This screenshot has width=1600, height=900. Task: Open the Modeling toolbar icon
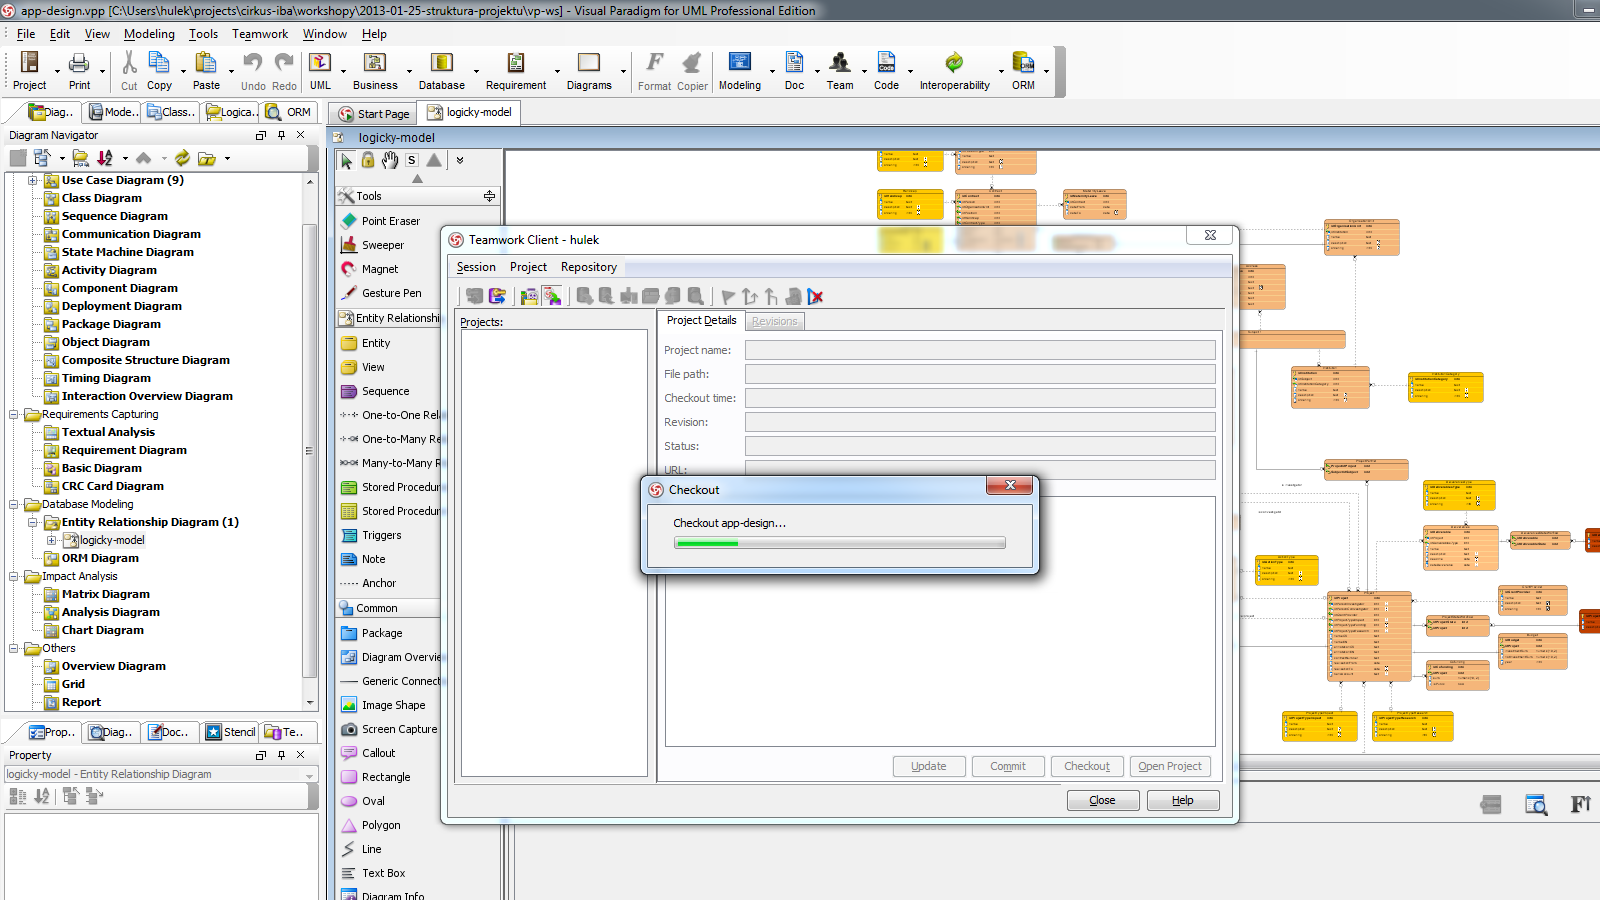tap(739, 70)
